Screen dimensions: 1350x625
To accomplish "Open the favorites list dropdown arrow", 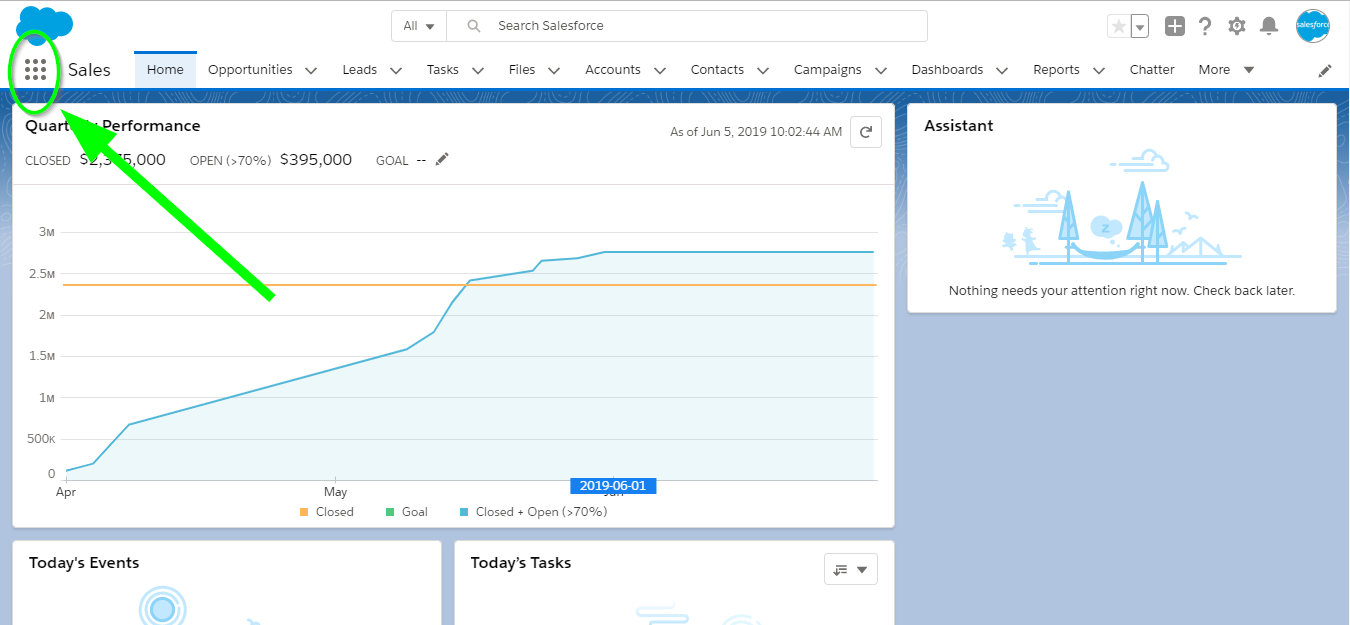I will pos(1140,27).
